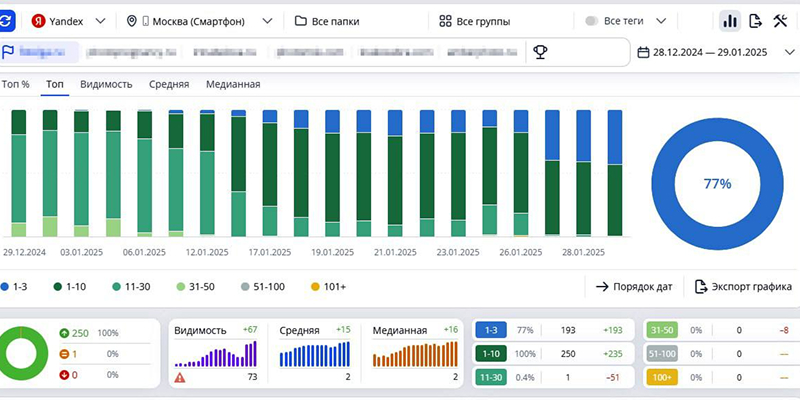Toggle the 11-30 legend series
Viewport: 800px width, 400px height.
pyautogui.click(x=131, y=287)
